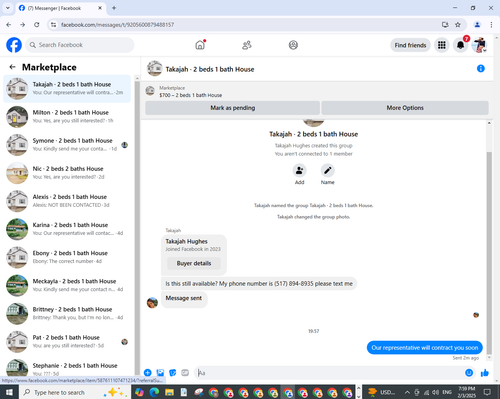Click the message text input field
The width and height of the screenshot is (500, 399).
pos(328,373)
